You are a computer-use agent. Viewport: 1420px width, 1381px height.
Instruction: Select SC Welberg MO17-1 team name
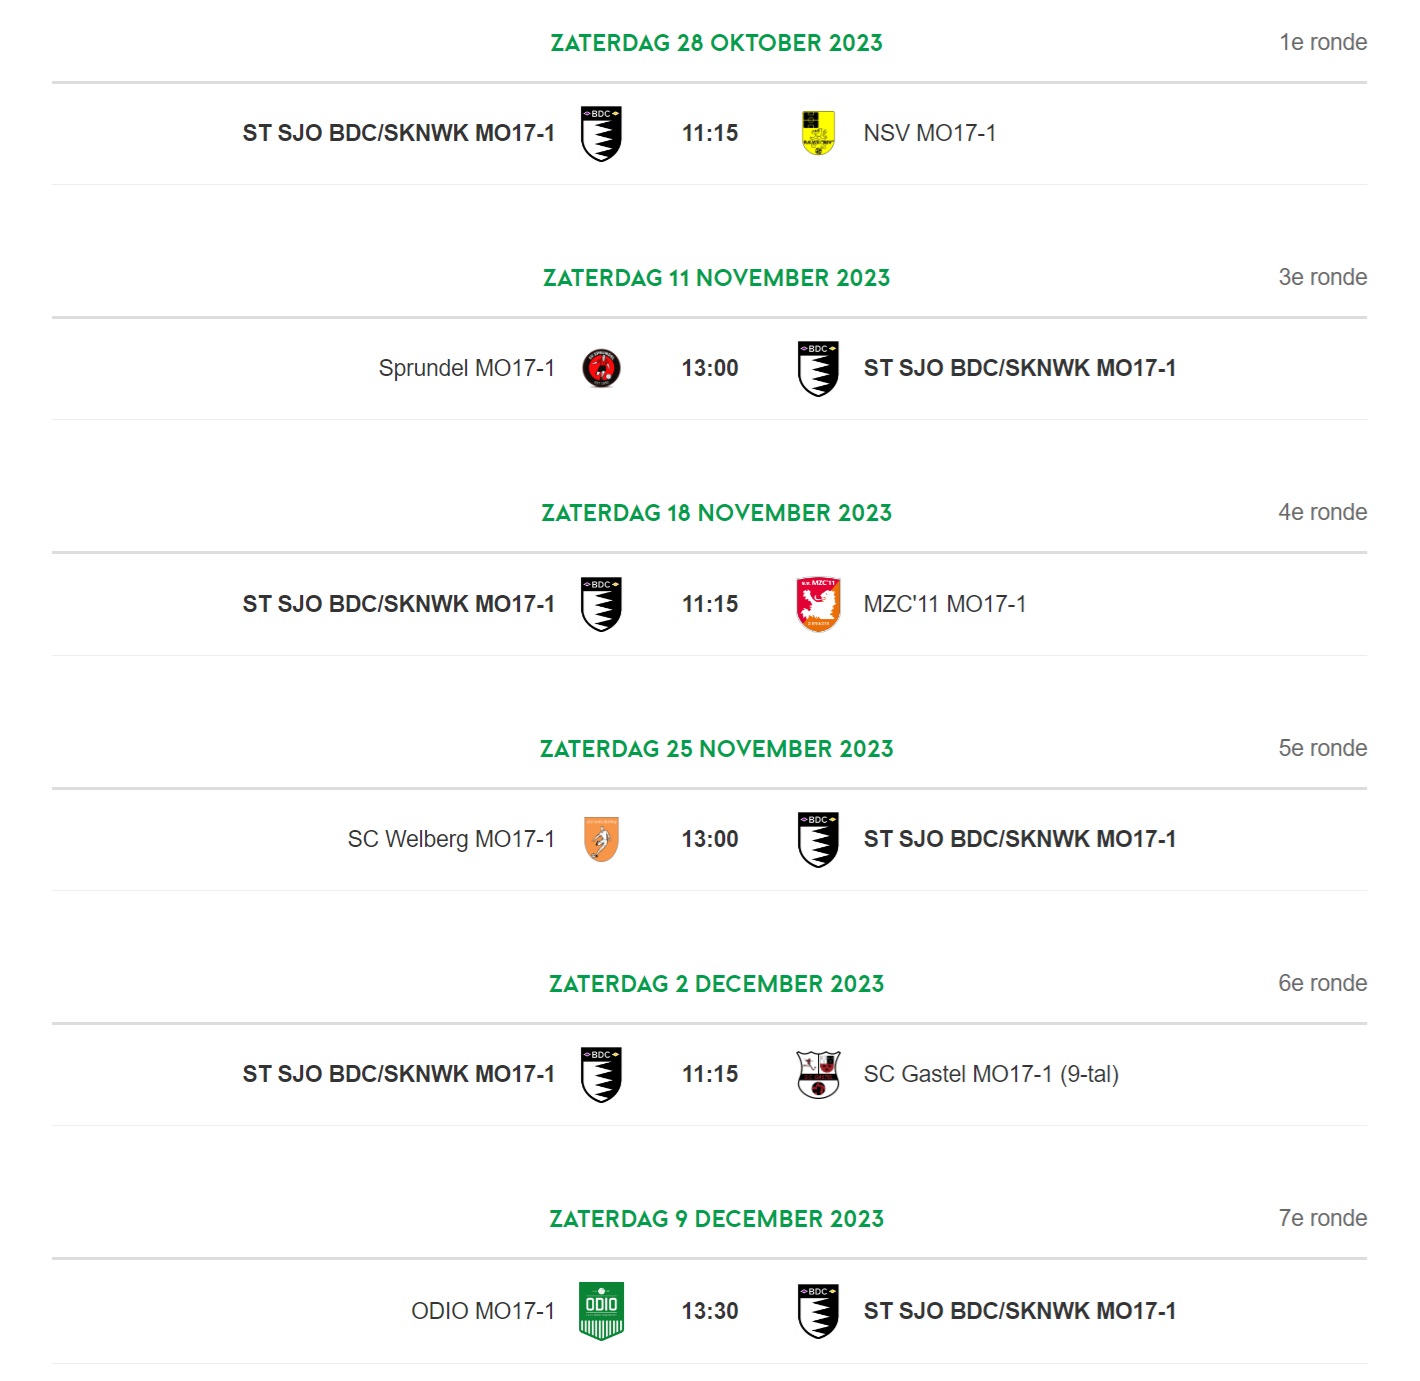tap(451, 839)
